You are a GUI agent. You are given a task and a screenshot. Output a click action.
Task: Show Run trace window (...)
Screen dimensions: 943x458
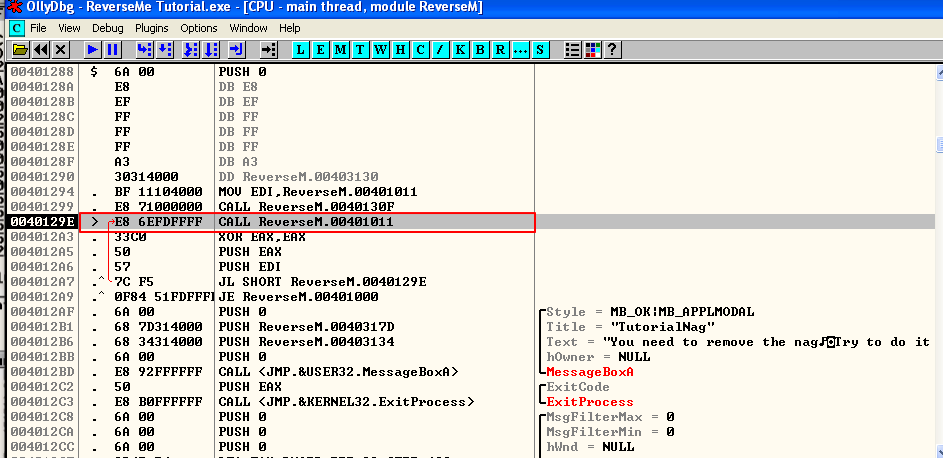pyautogui.click(x=520, y=49)
